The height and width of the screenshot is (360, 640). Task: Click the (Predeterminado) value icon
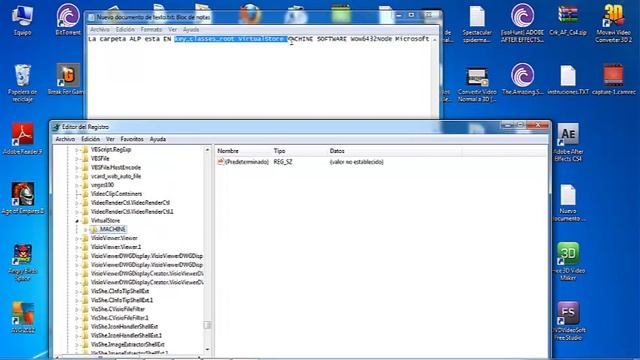(x=221, y=162)
